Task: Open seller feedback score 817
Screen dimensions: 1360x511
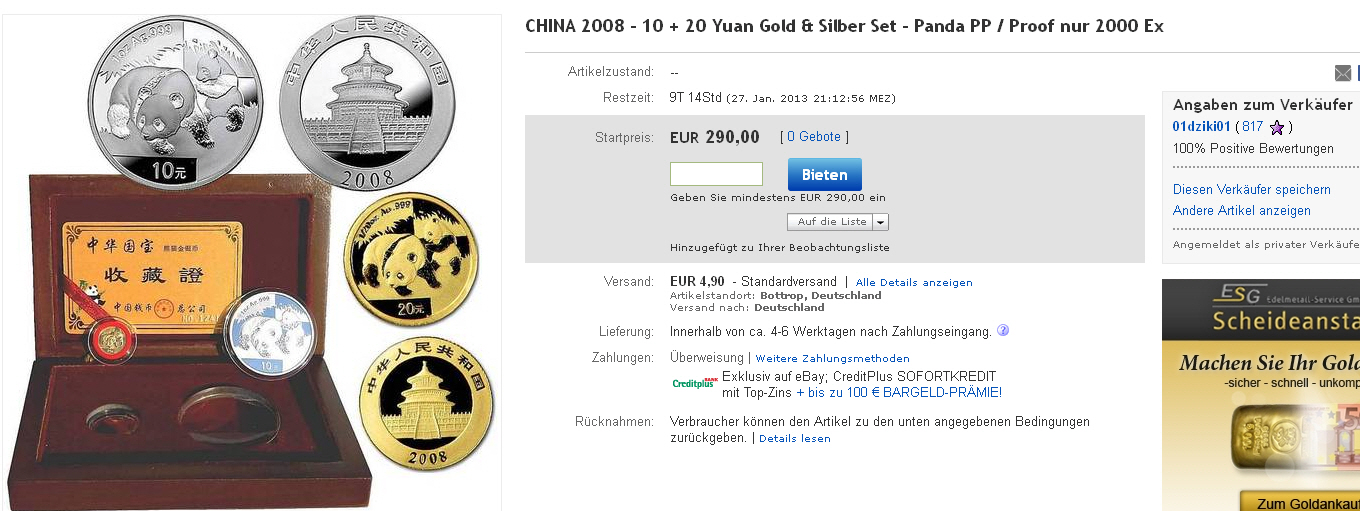Action: (1252, 127)
